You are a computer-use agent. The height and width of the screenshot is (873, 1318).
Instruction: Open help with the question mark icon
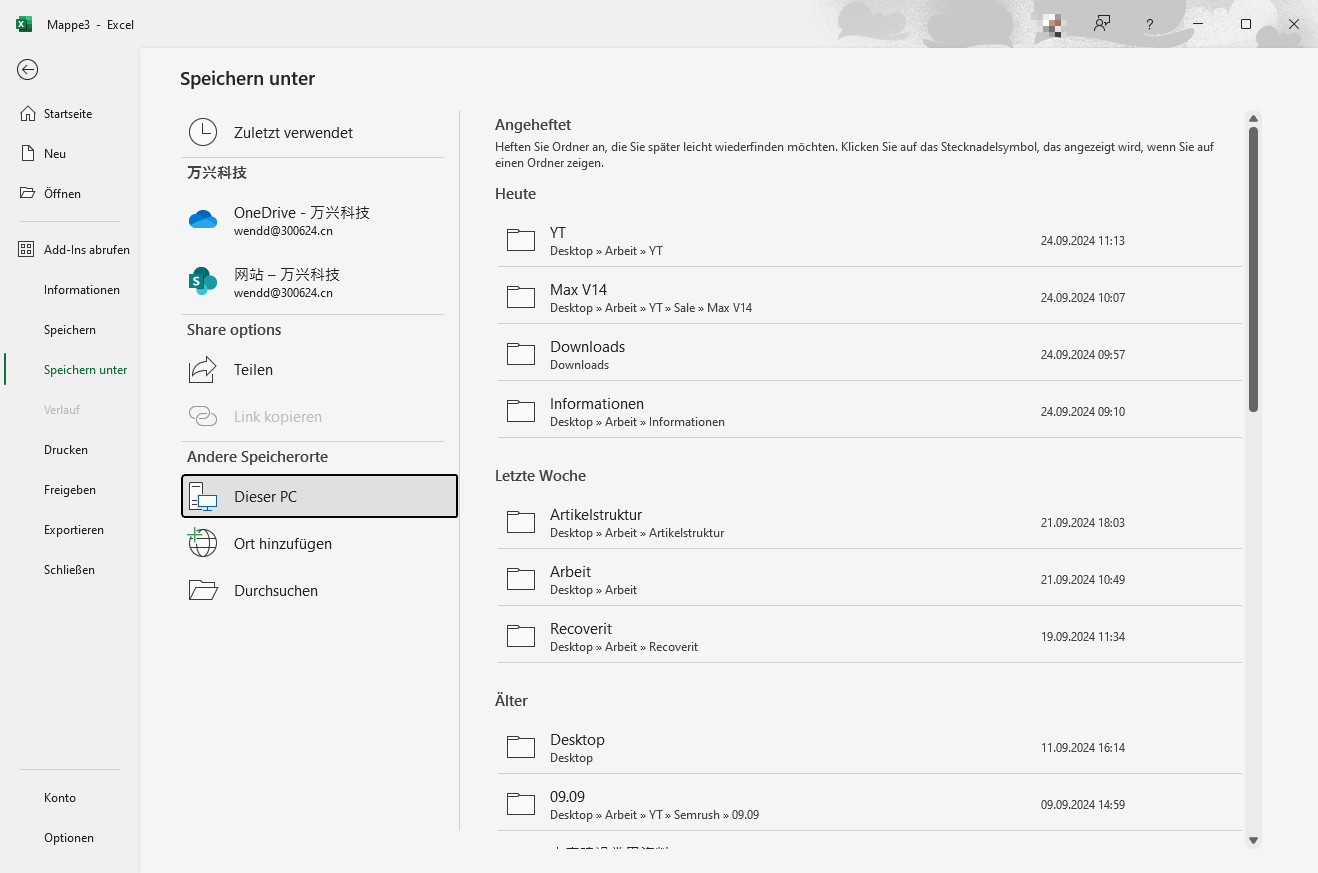(1150, 24)
